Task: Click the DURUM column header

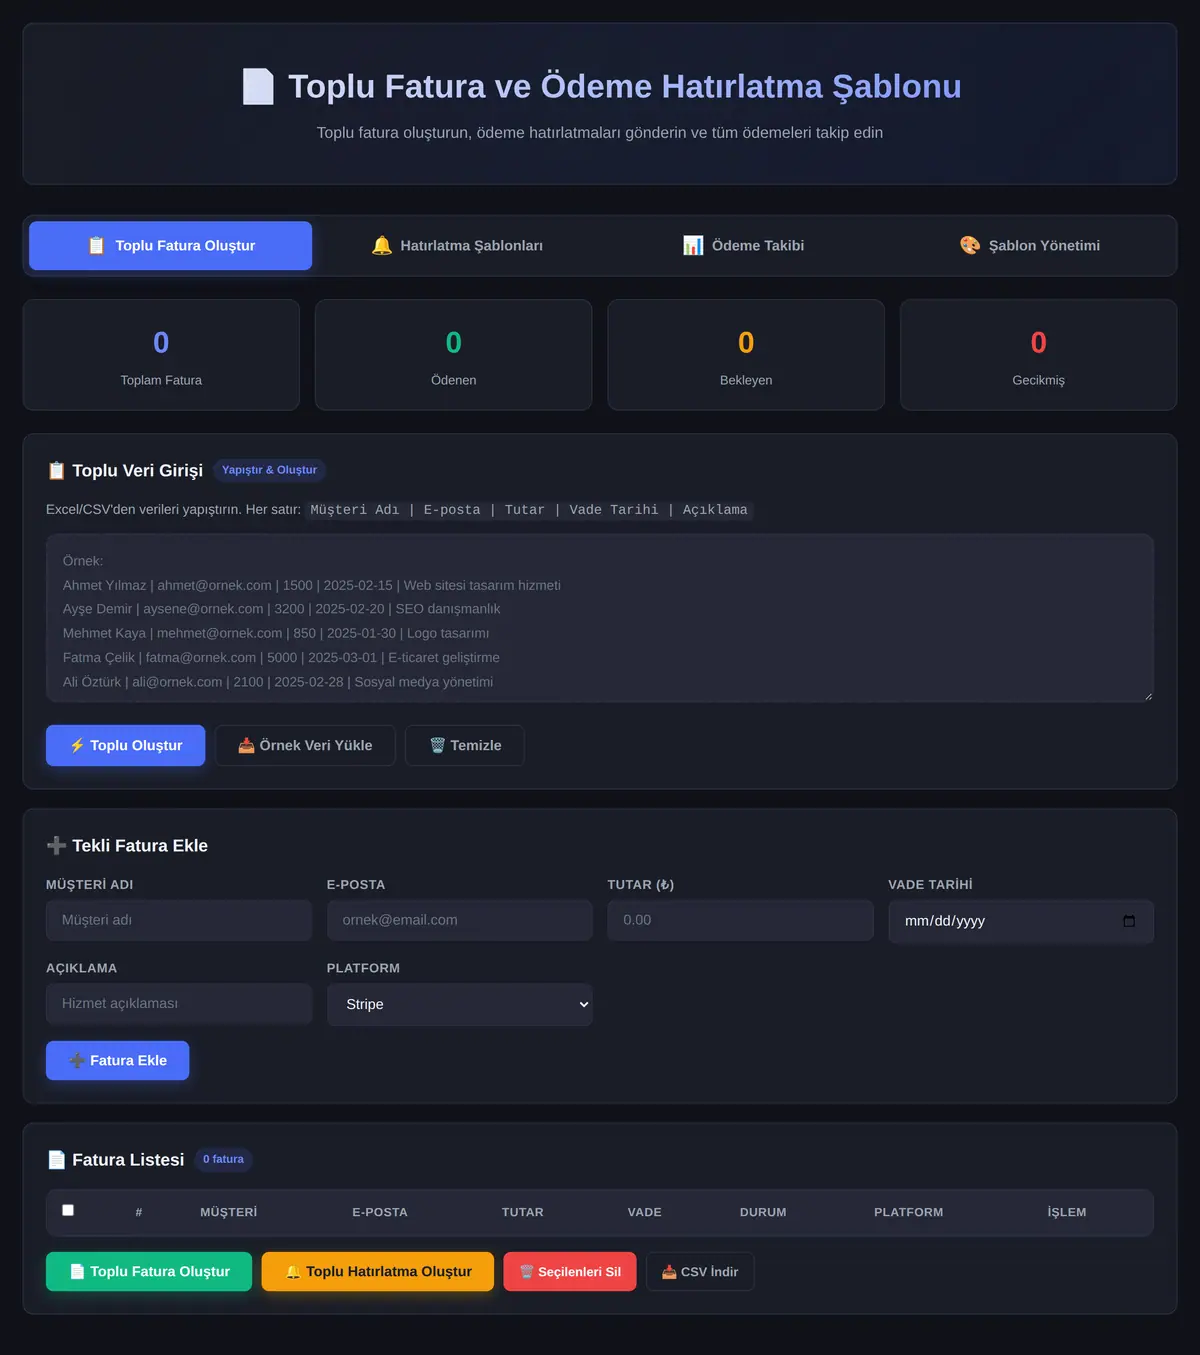Action: pyautogui.click(x=763, y=1212)
